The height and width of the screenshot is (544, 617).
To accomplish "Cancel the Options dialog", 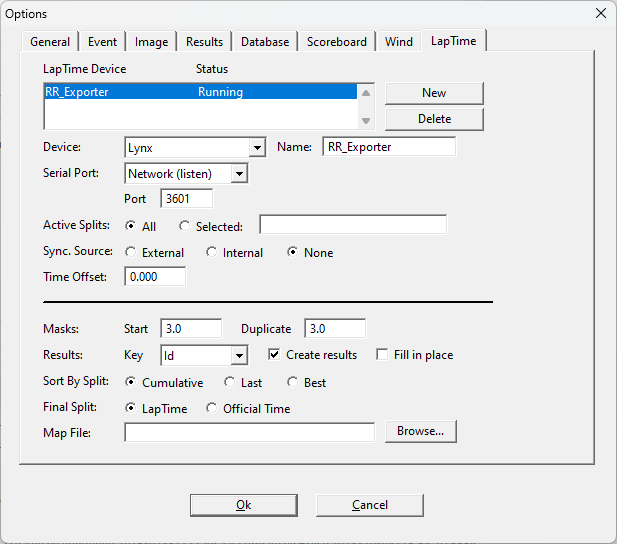I will tap(370, 505).
